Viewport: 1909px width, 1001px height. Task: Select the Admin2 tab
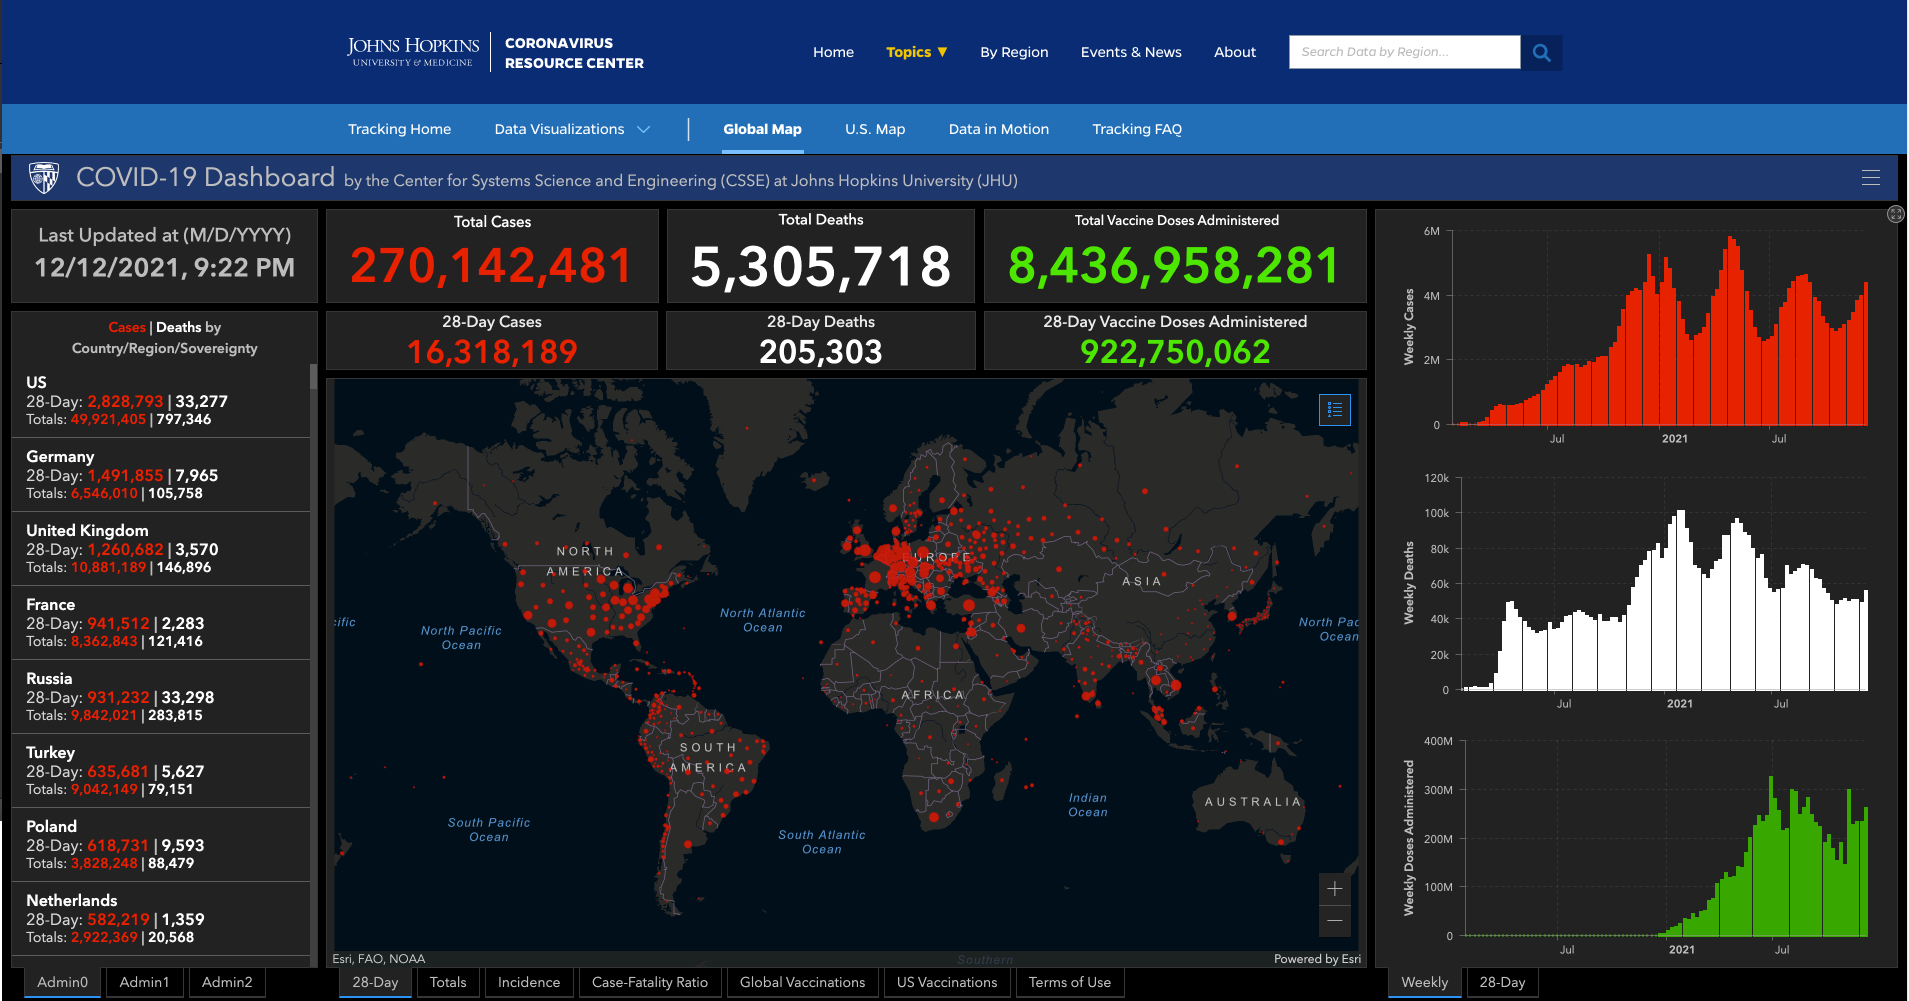coord(227,982)
